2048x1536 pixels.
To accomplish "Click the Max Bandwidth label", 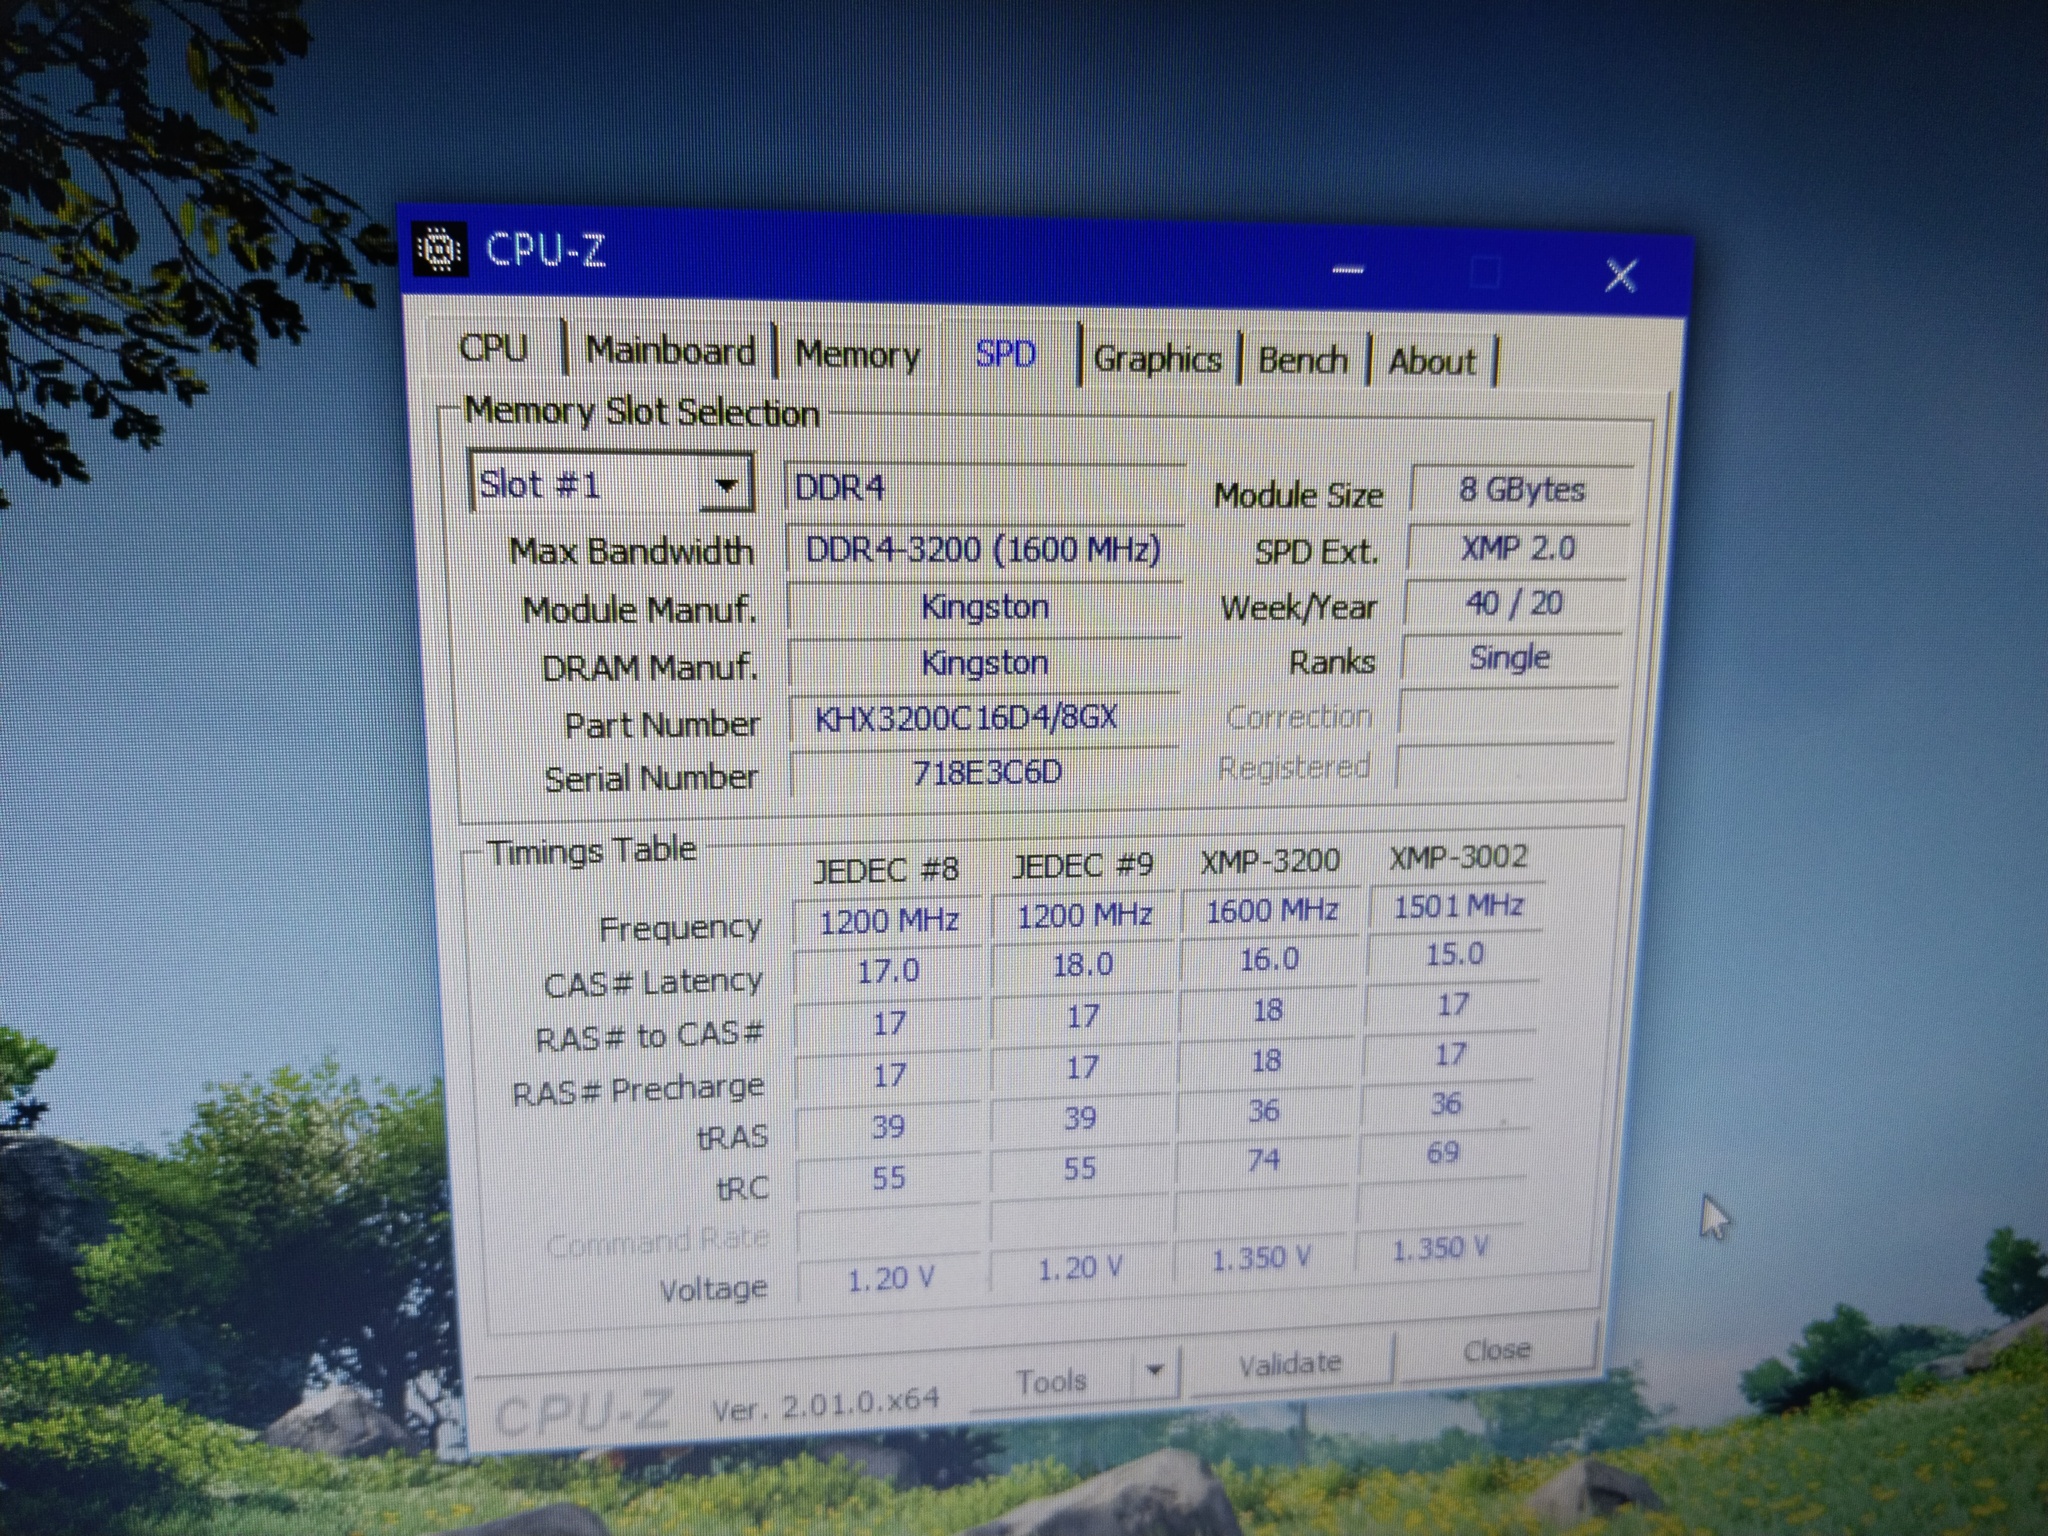I will tap(631, 551).
